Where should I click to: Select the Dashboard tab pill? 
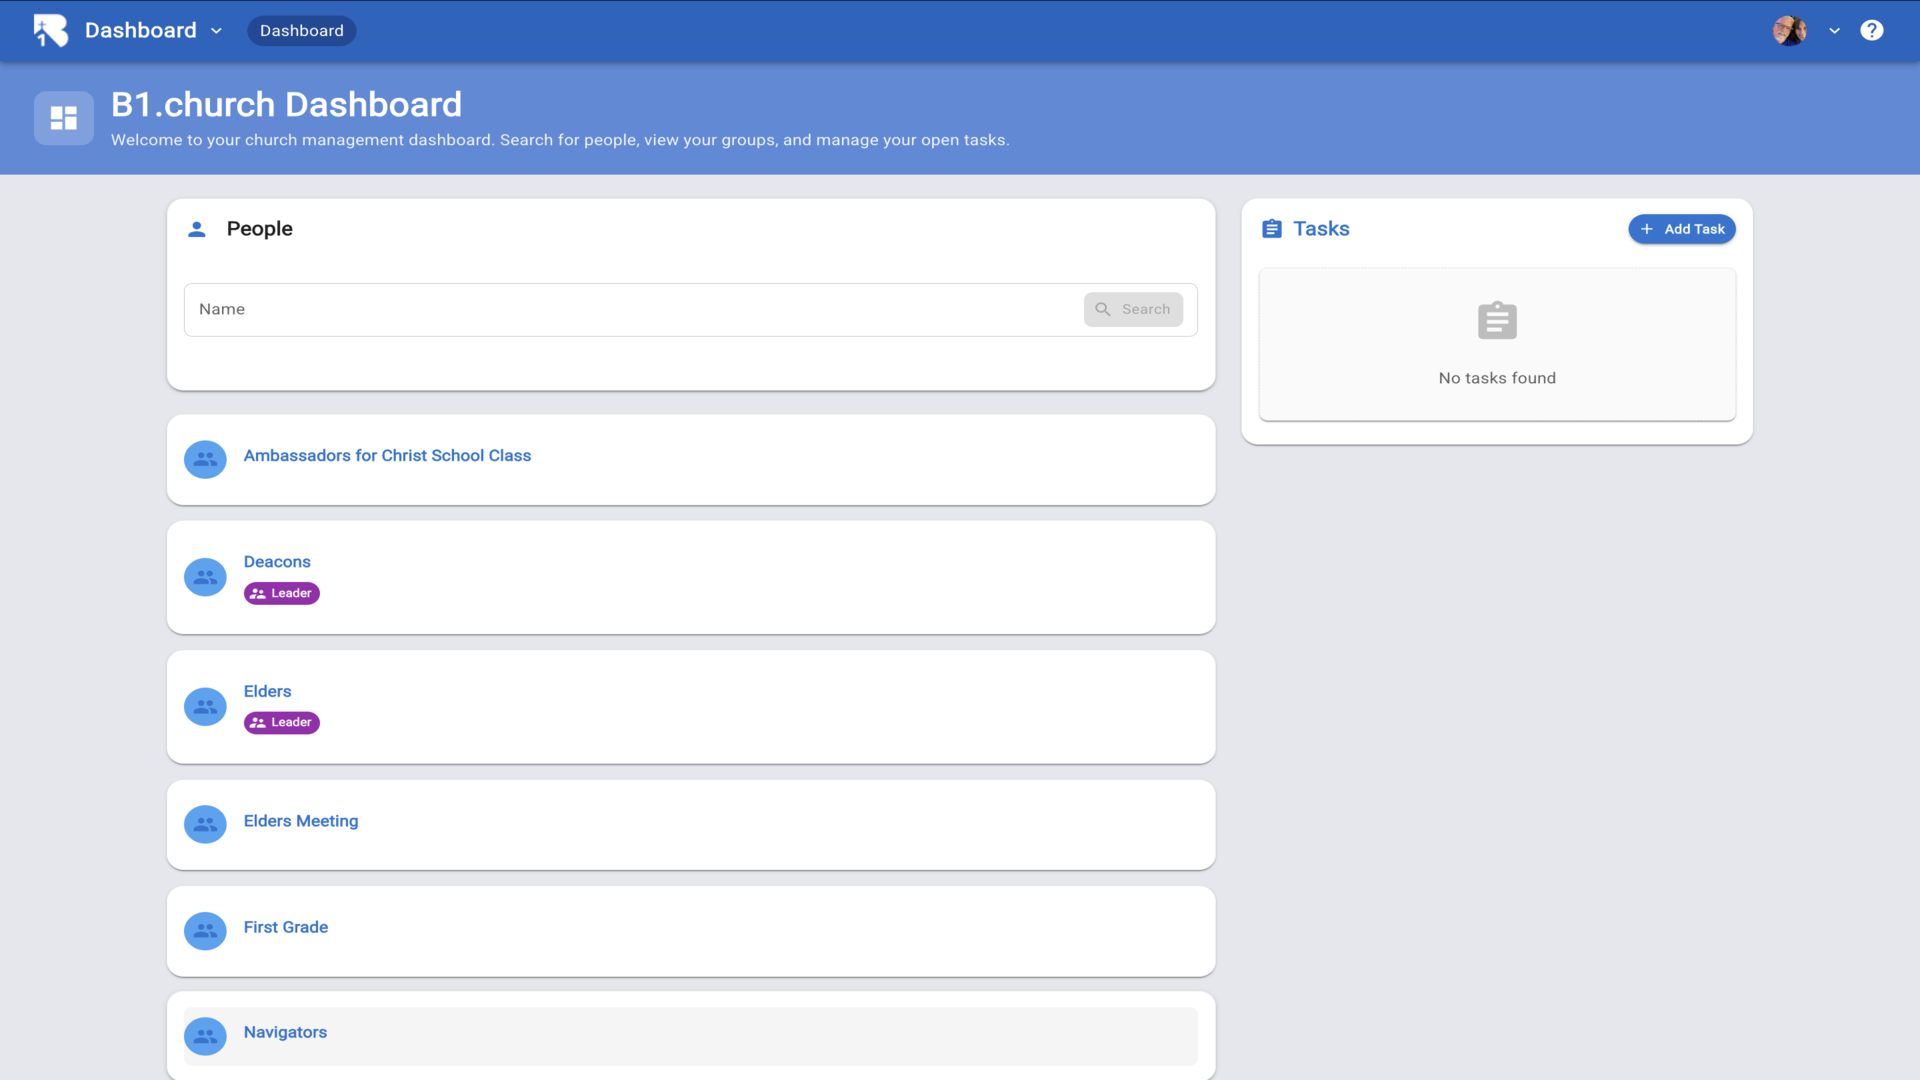tap(301, 31)
